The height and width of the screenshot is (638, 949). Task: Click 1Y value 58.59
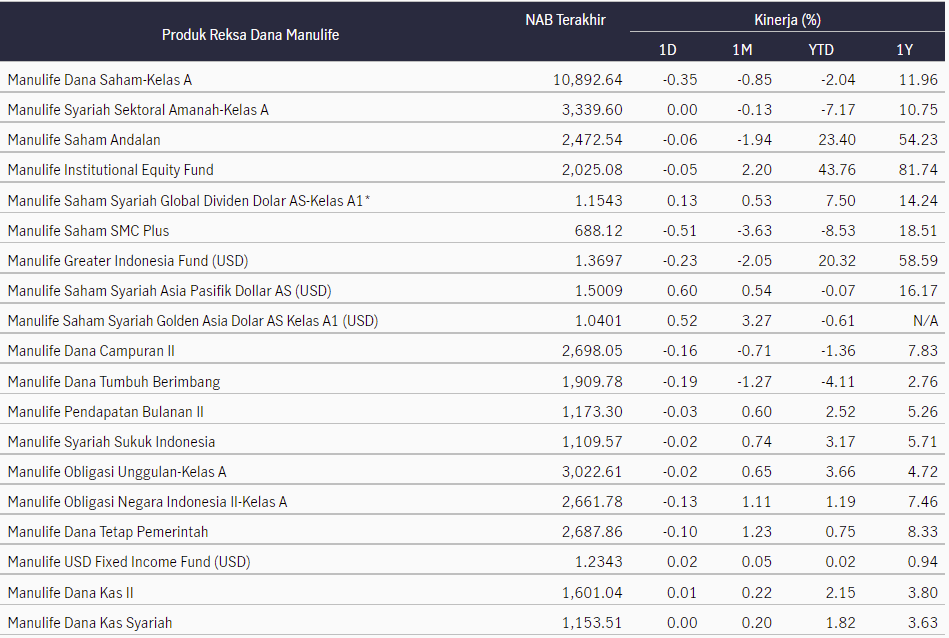[918, 261]
